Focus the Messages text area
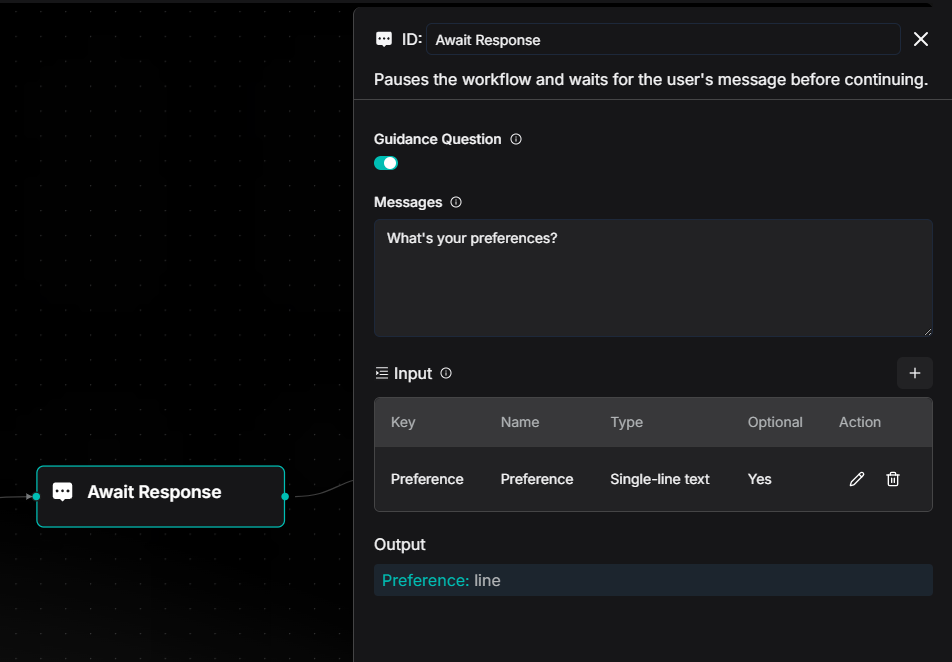This screenshot has width=952, height=662. click(652, 278)
